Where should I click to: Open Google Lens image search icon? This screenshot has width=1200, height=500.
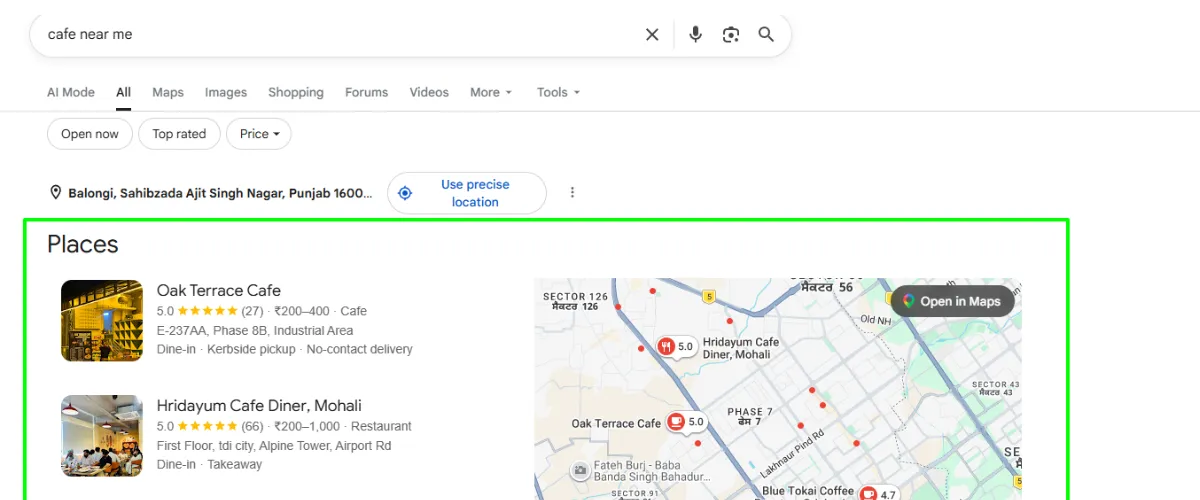(x=731, y=35)
